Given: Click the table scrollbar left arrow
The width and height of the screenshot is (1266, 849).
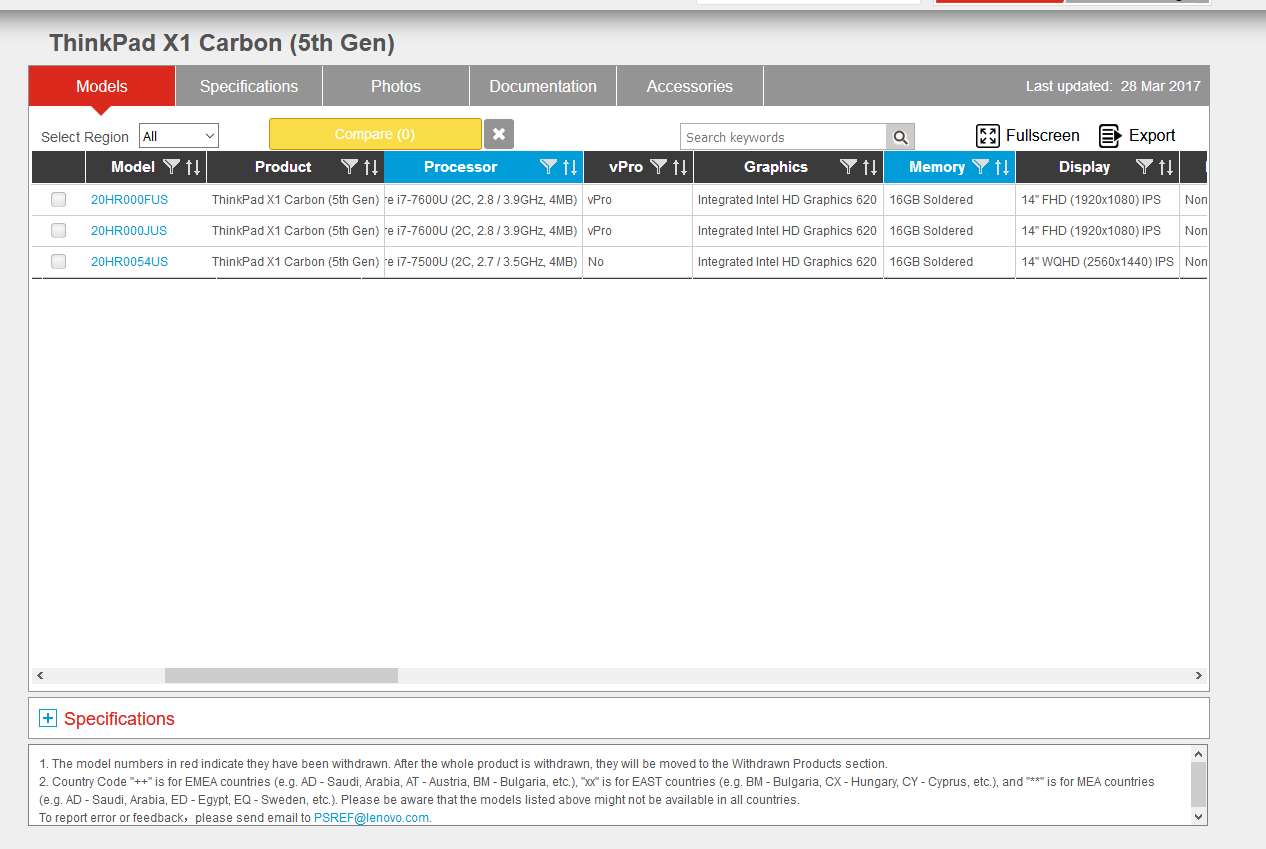Looking at the screenshot, I should point(40,676).
